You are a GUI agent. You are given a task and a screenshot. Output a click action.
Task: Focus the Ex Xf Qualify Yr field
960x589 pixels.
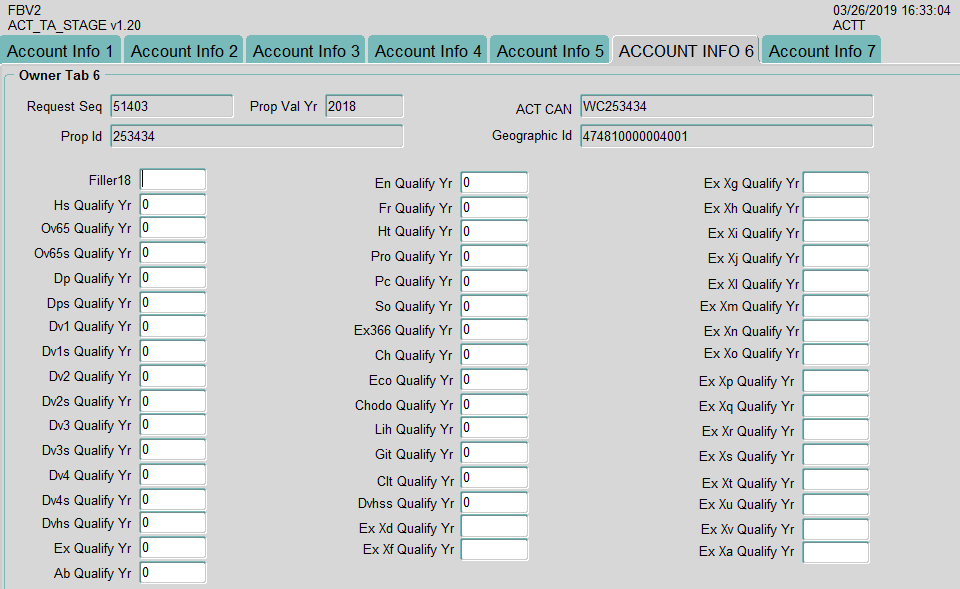(494, 549)
